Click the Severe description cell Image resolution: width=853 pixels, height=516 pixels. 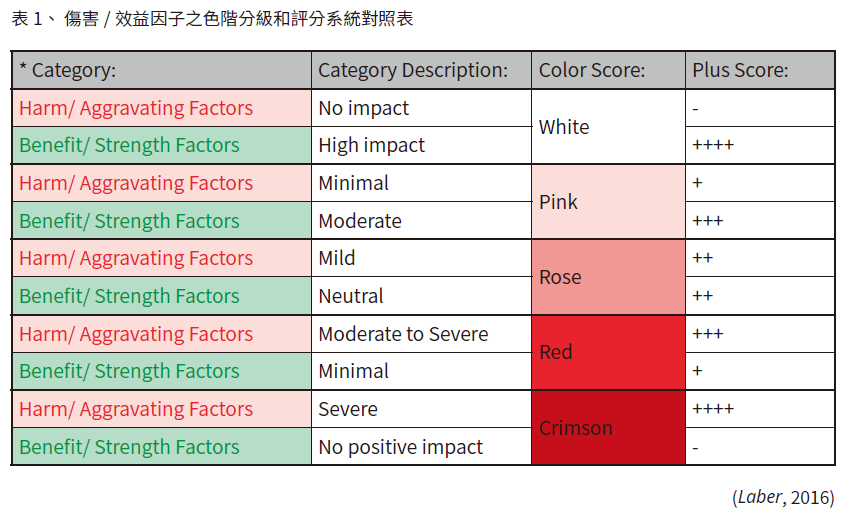[421, 409]
